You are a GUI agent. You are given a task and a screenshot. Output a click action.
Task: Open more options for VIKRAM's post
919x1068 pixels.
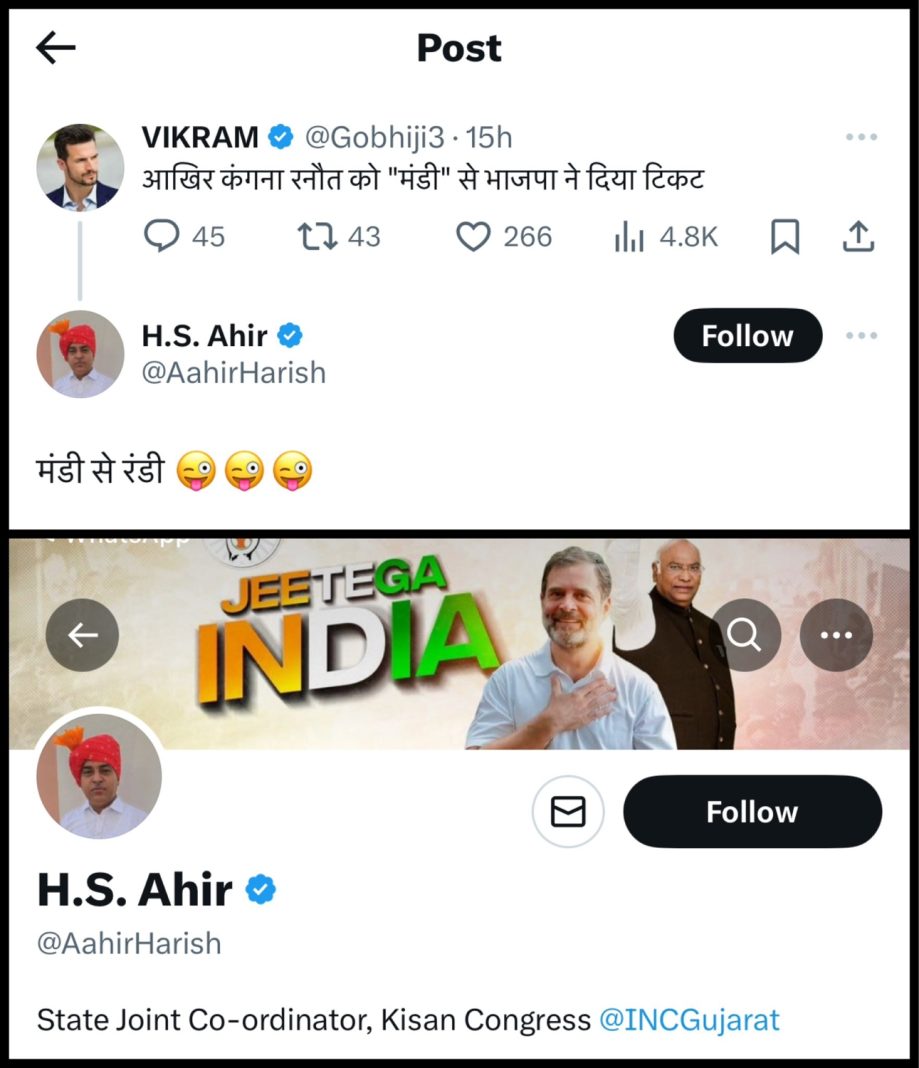pos(861,137)
